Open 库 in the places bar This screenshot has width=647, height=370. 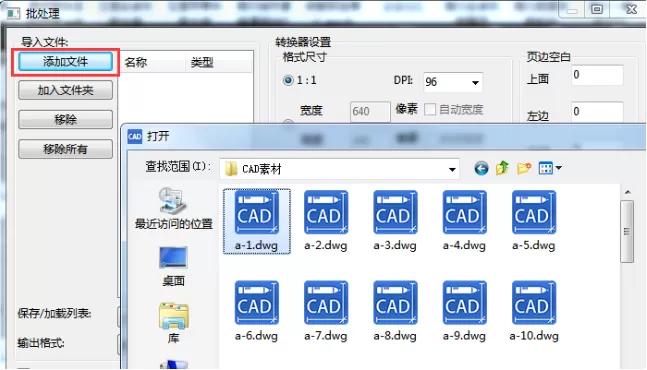click(x=173, y=323)
